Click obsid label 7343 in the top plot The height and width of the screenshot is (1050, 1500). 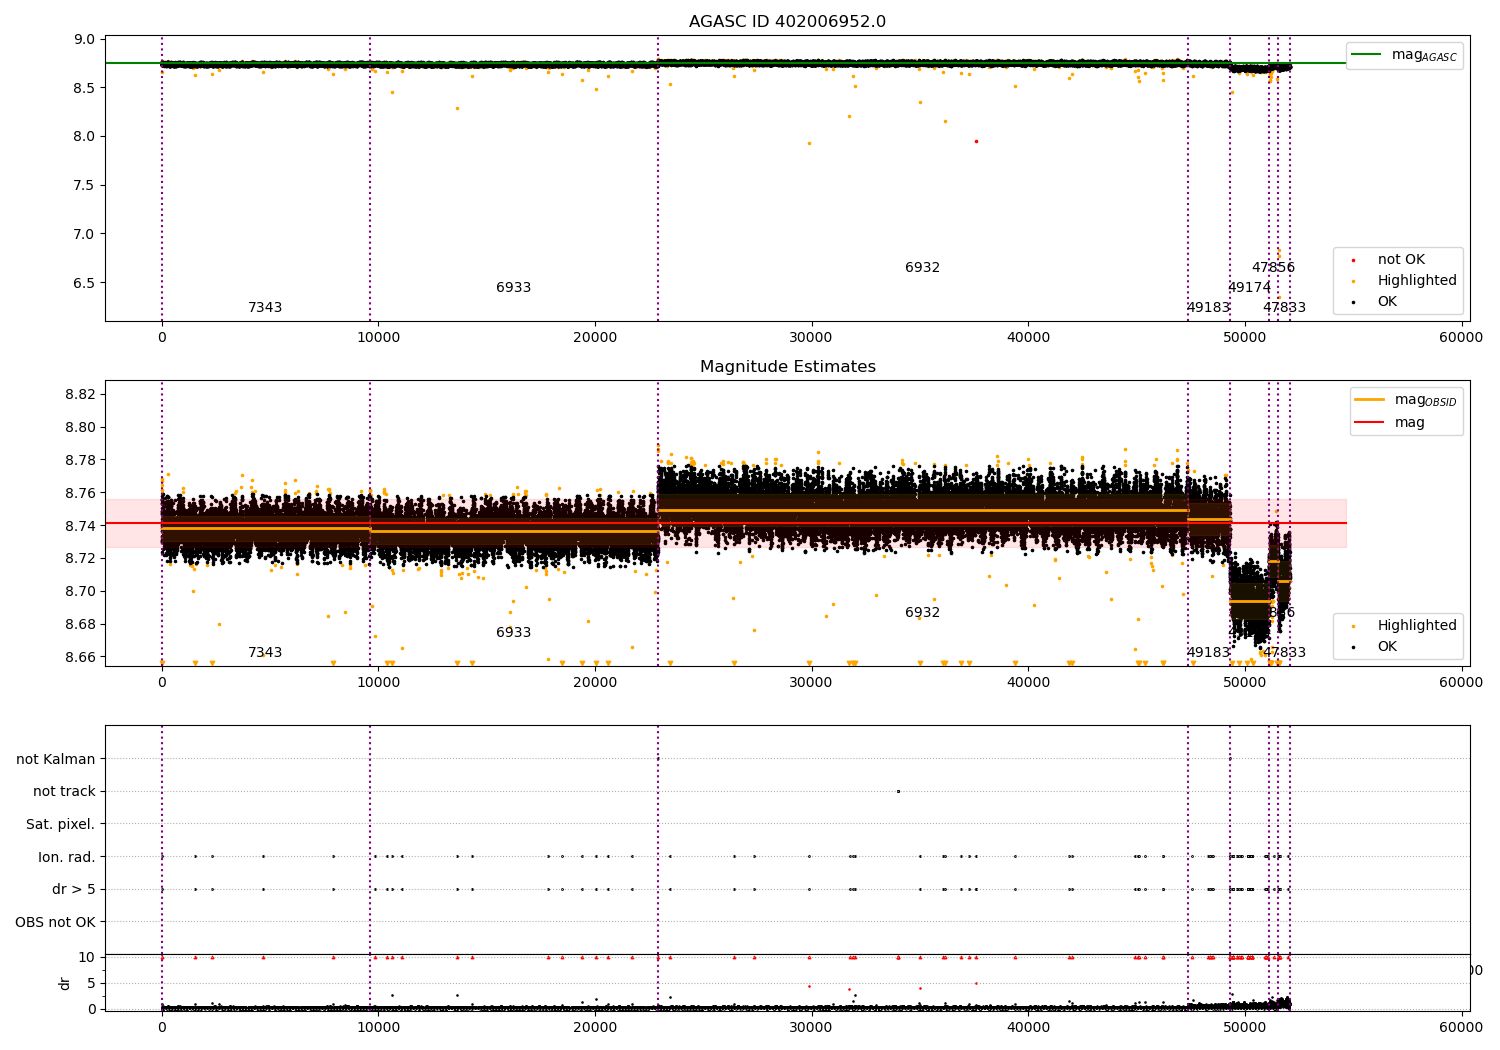pyautogui.click(x=265, y=308)
